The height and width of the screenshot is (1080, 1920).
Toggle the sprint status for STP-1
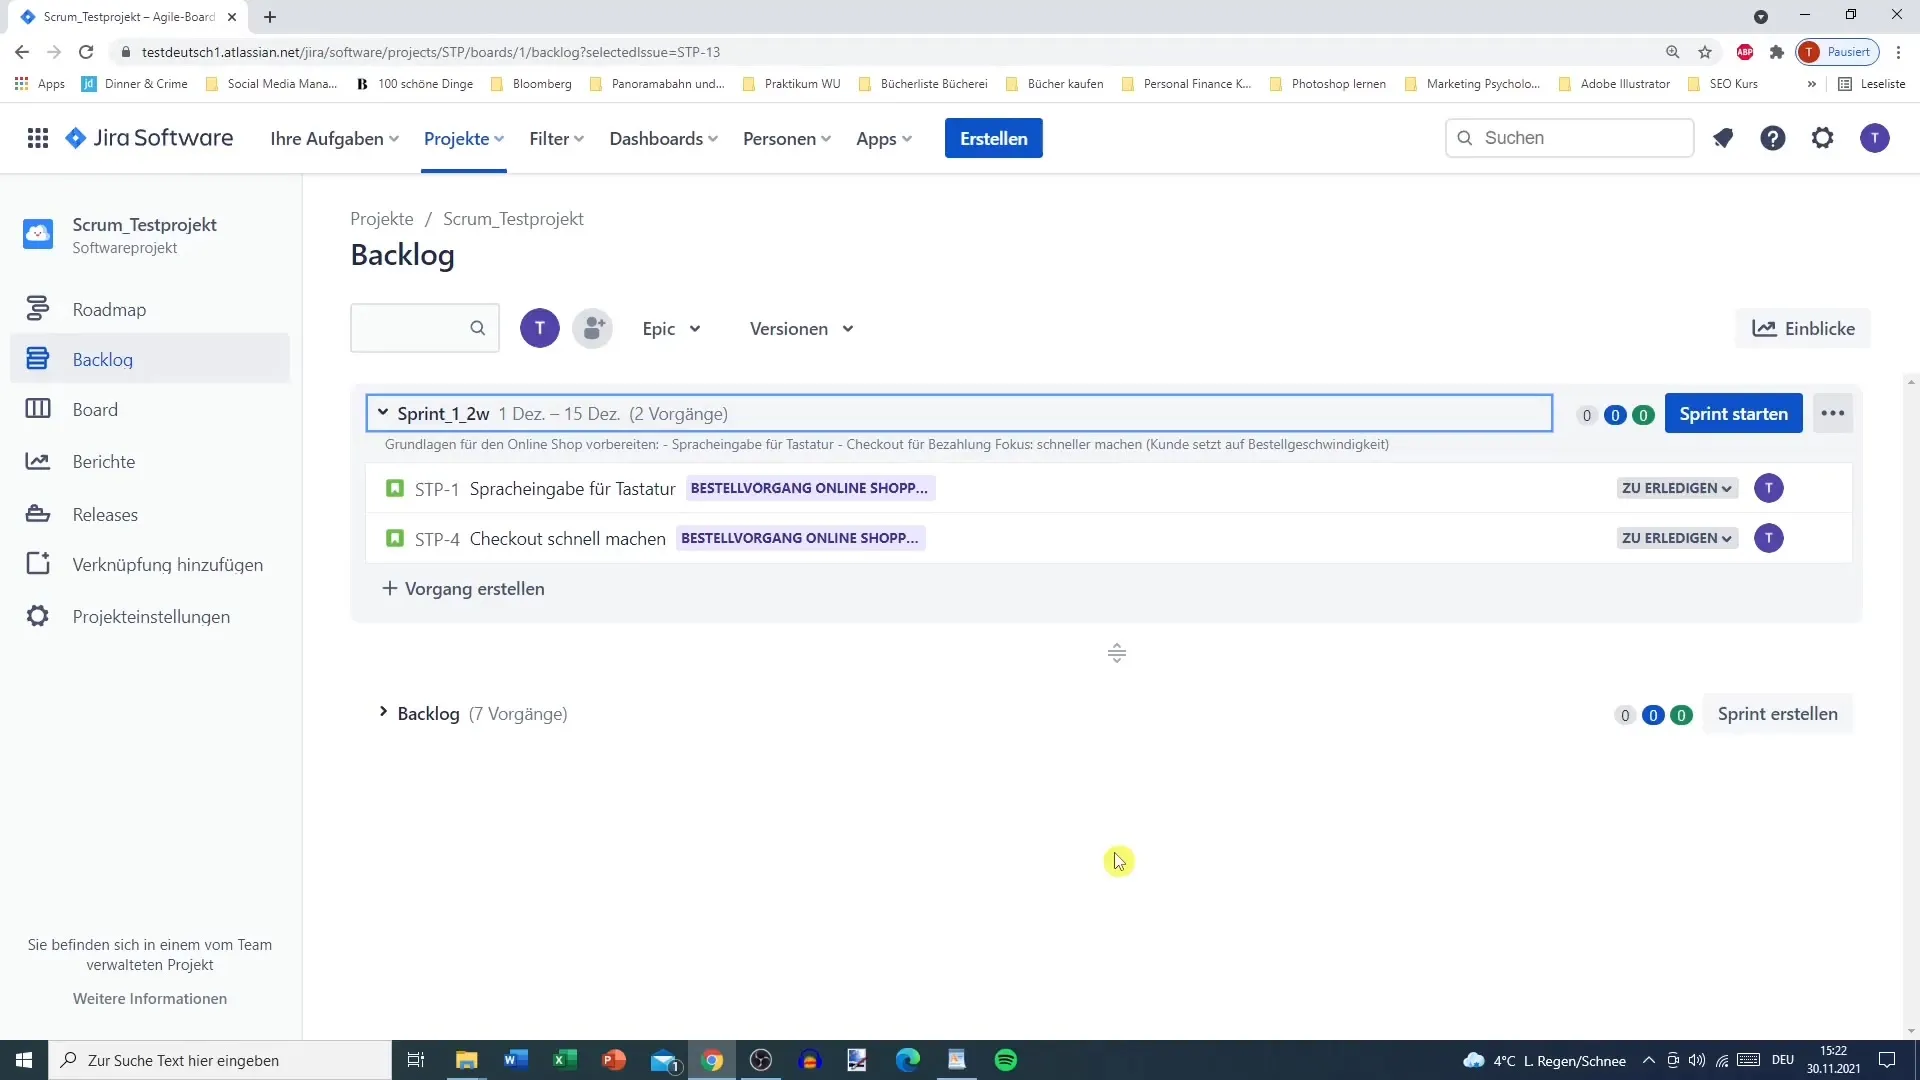point(1676,487)
